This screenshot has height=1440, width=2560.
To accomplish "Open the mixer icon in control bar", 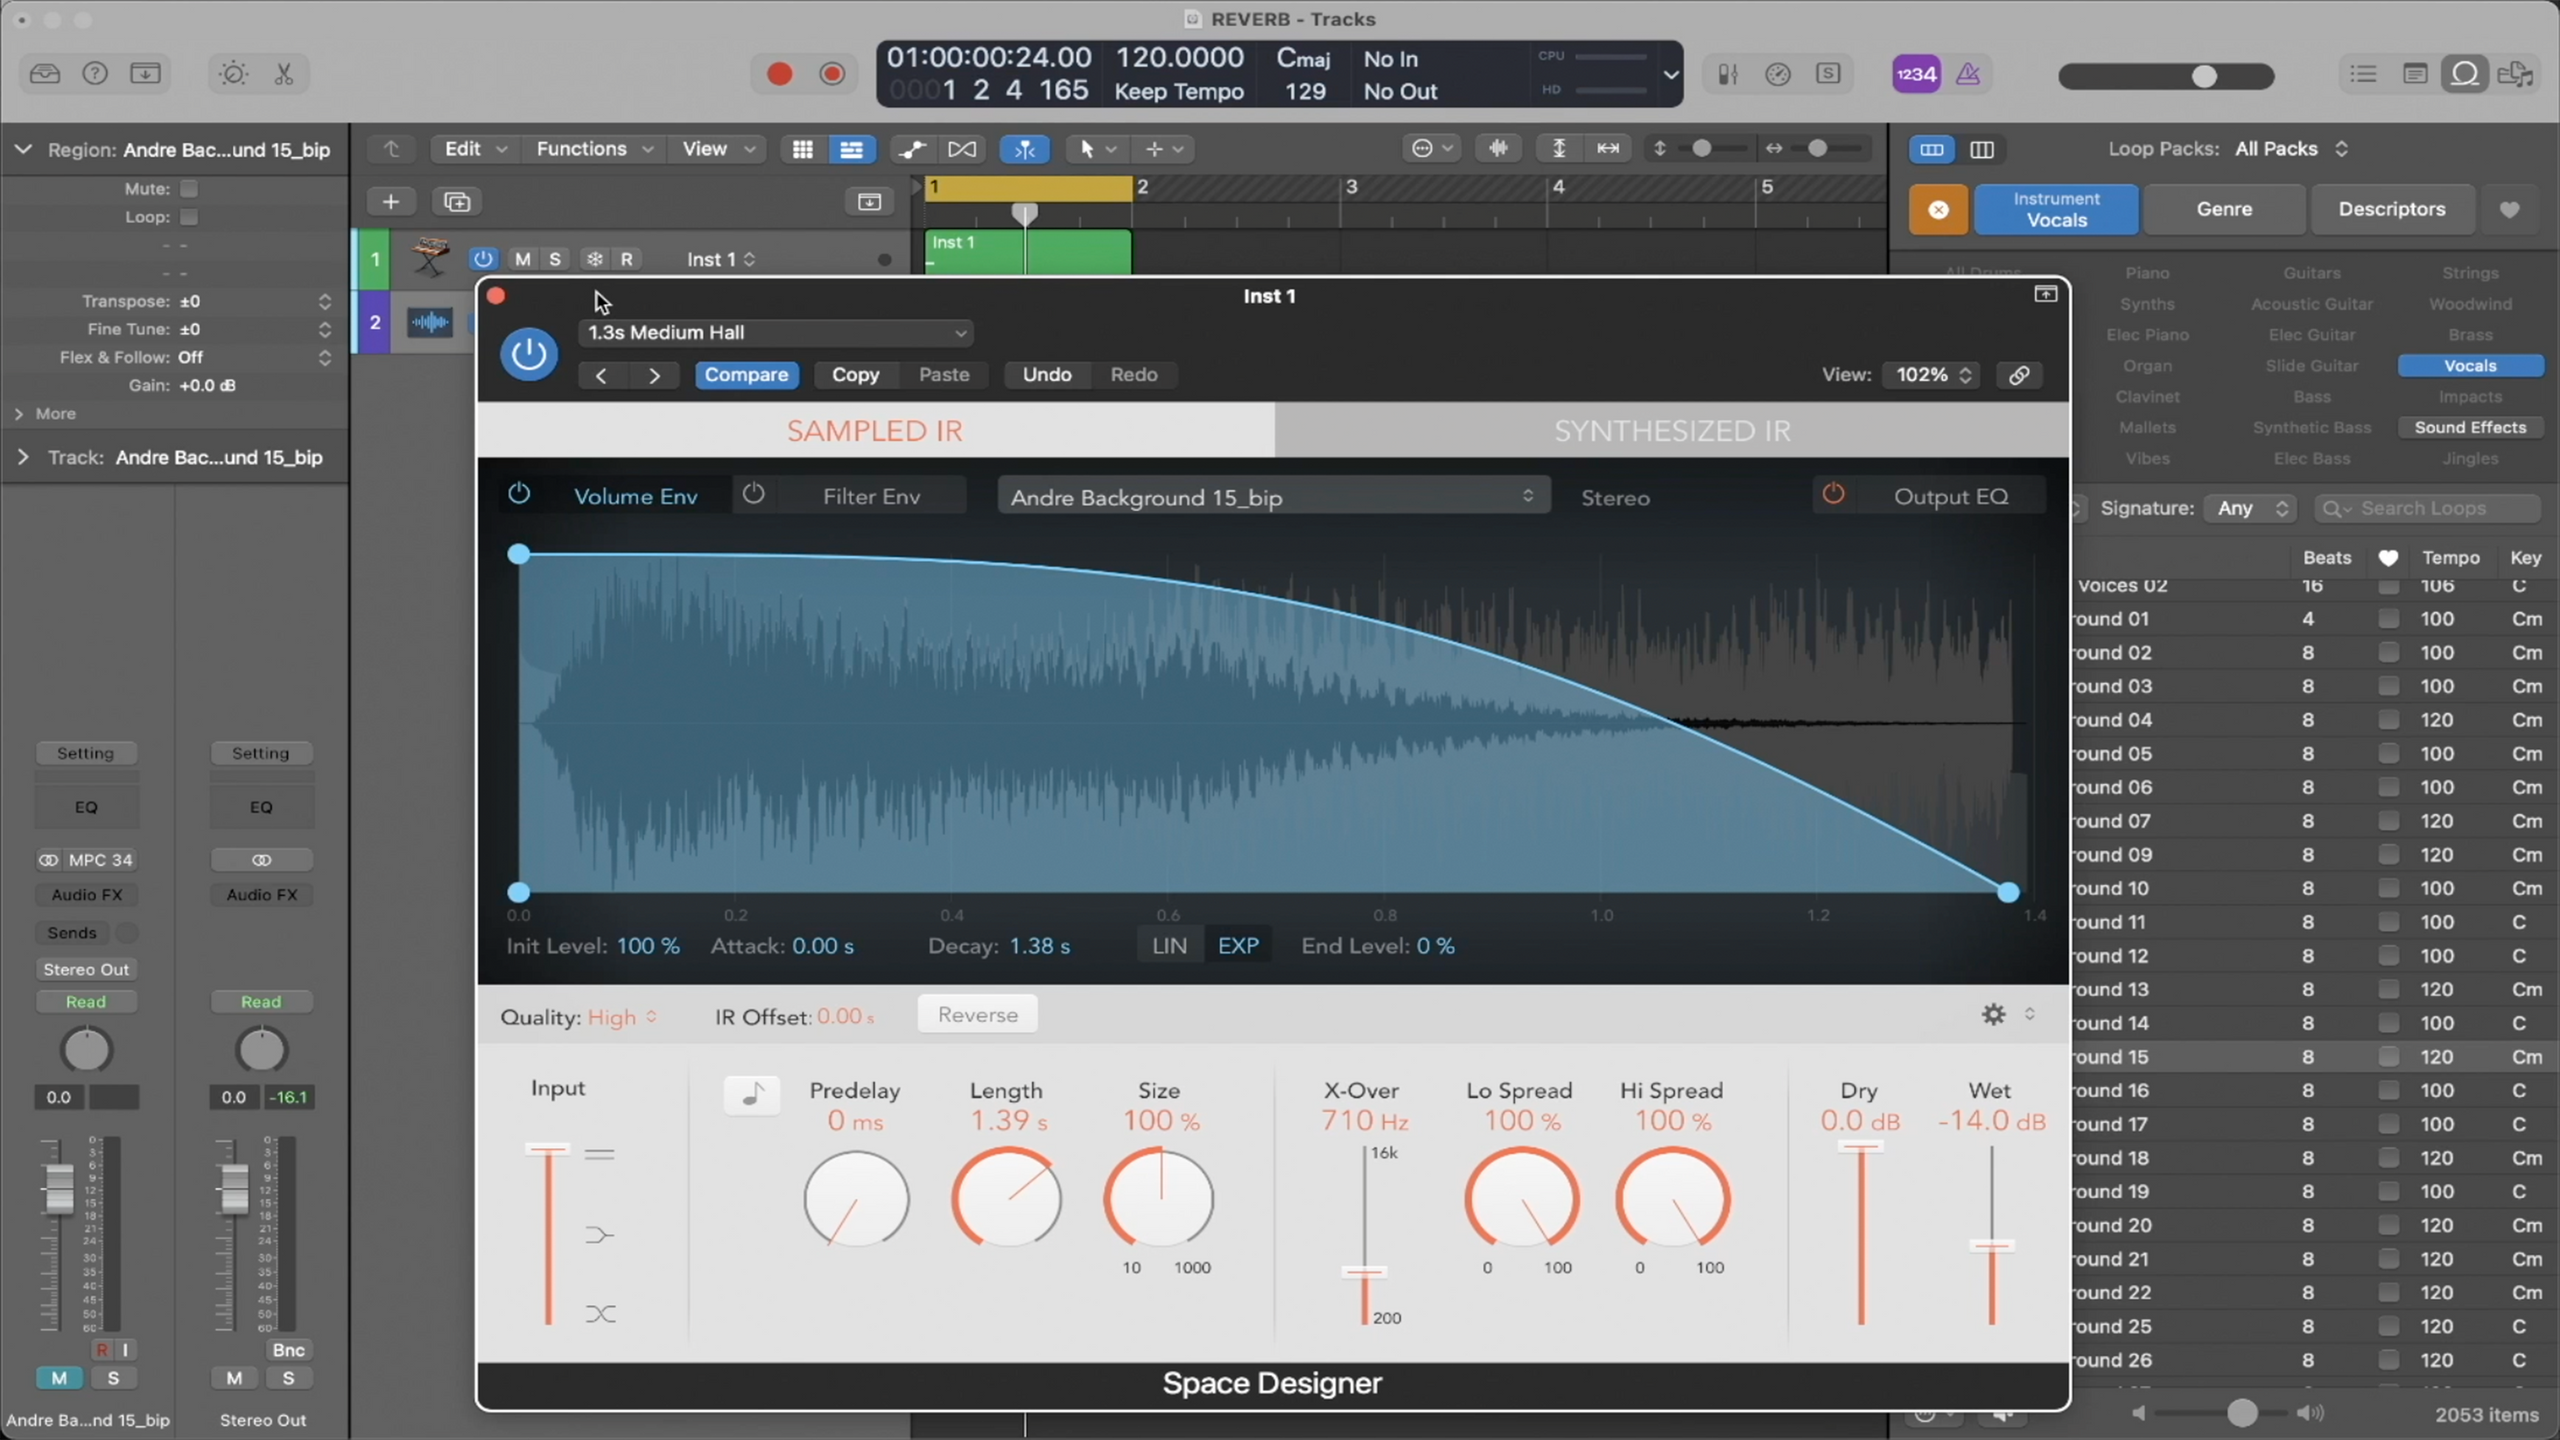I will [1728, 74].
